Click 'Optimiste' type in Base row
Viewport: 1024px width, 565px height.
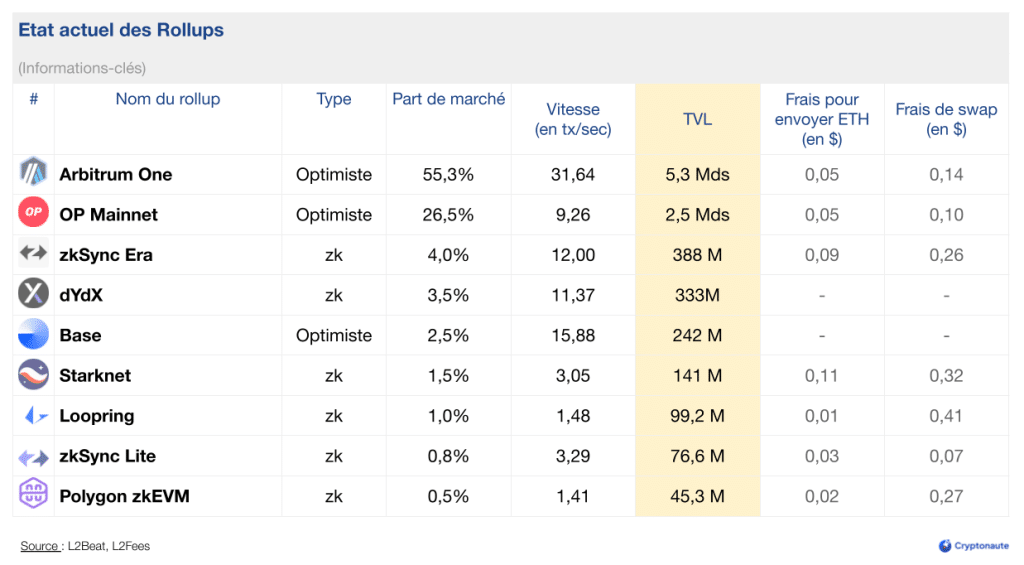(334, 336)
